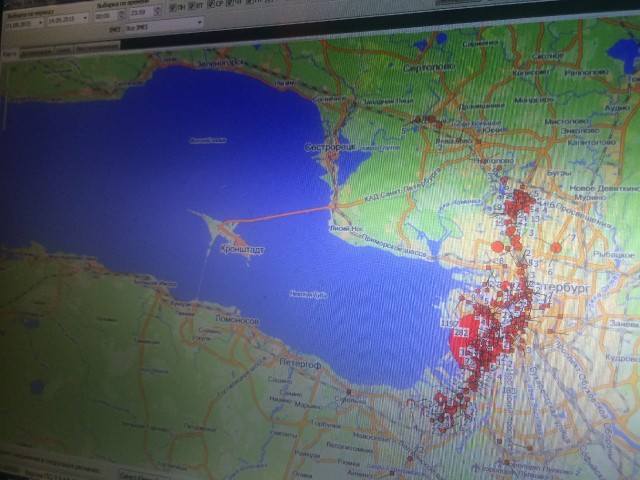Click the end time spinner arrows
This screenshot has height=480, width=640.
(156, 13)
